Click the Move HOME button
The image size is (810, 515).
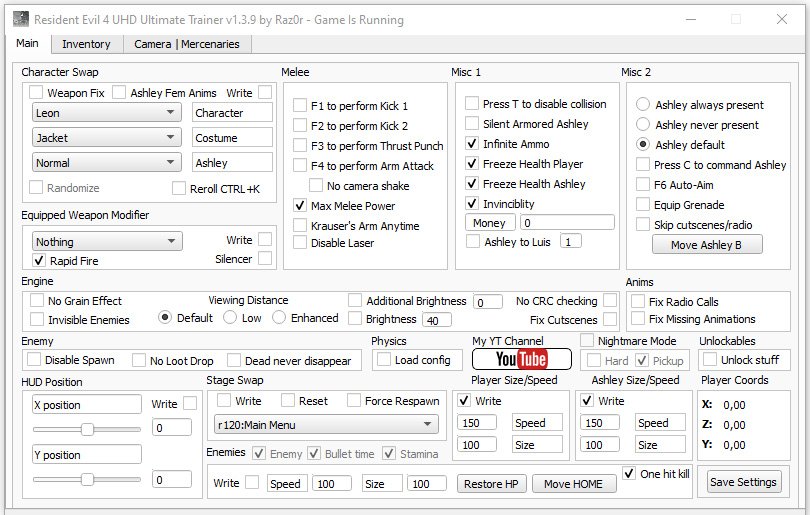574,483
